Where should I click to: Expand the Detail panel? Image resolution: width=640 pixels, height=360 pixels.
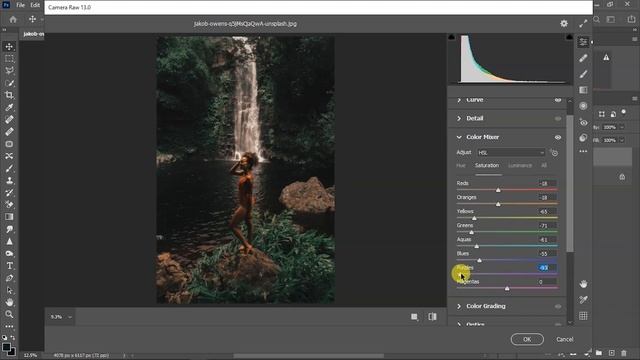pyautogui.click(x=459, y=118)
